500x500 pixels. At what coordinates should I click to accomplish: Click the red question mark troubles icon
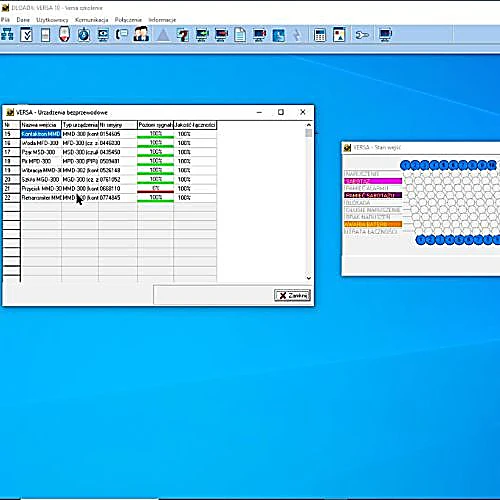182,34
